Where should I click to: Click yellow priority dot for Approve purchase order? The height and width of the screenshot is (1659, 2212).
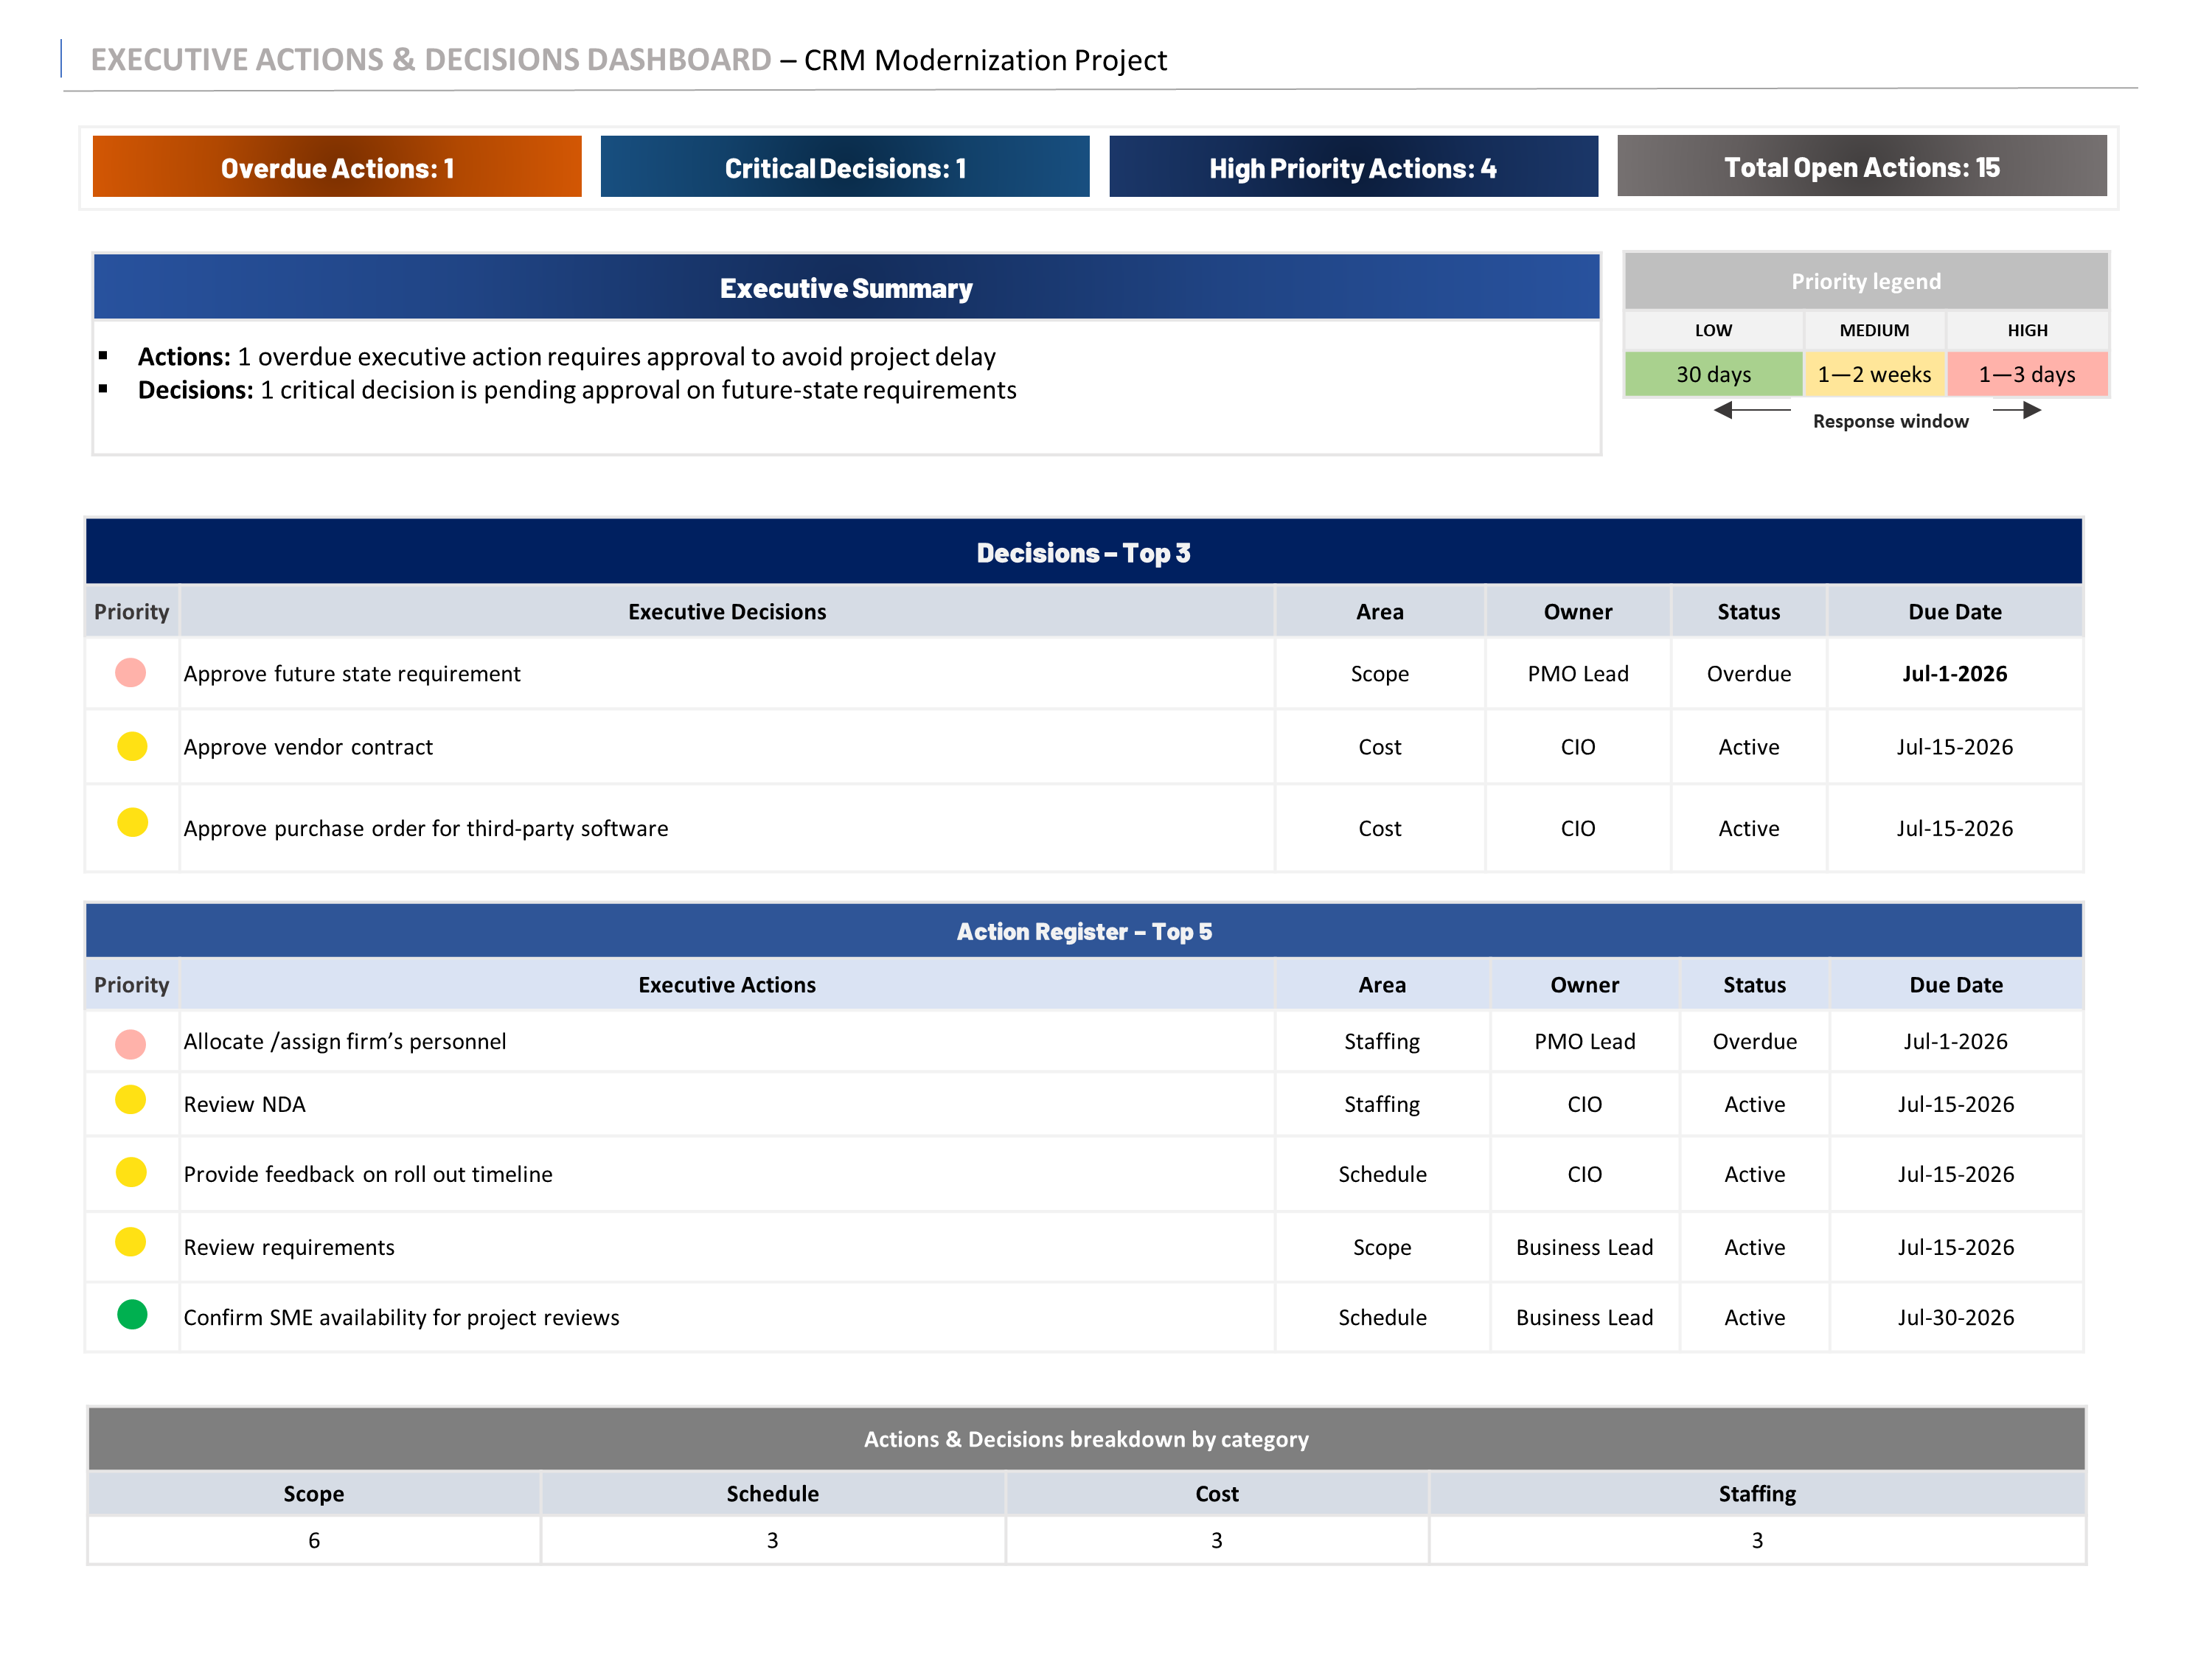pos(132,822)
